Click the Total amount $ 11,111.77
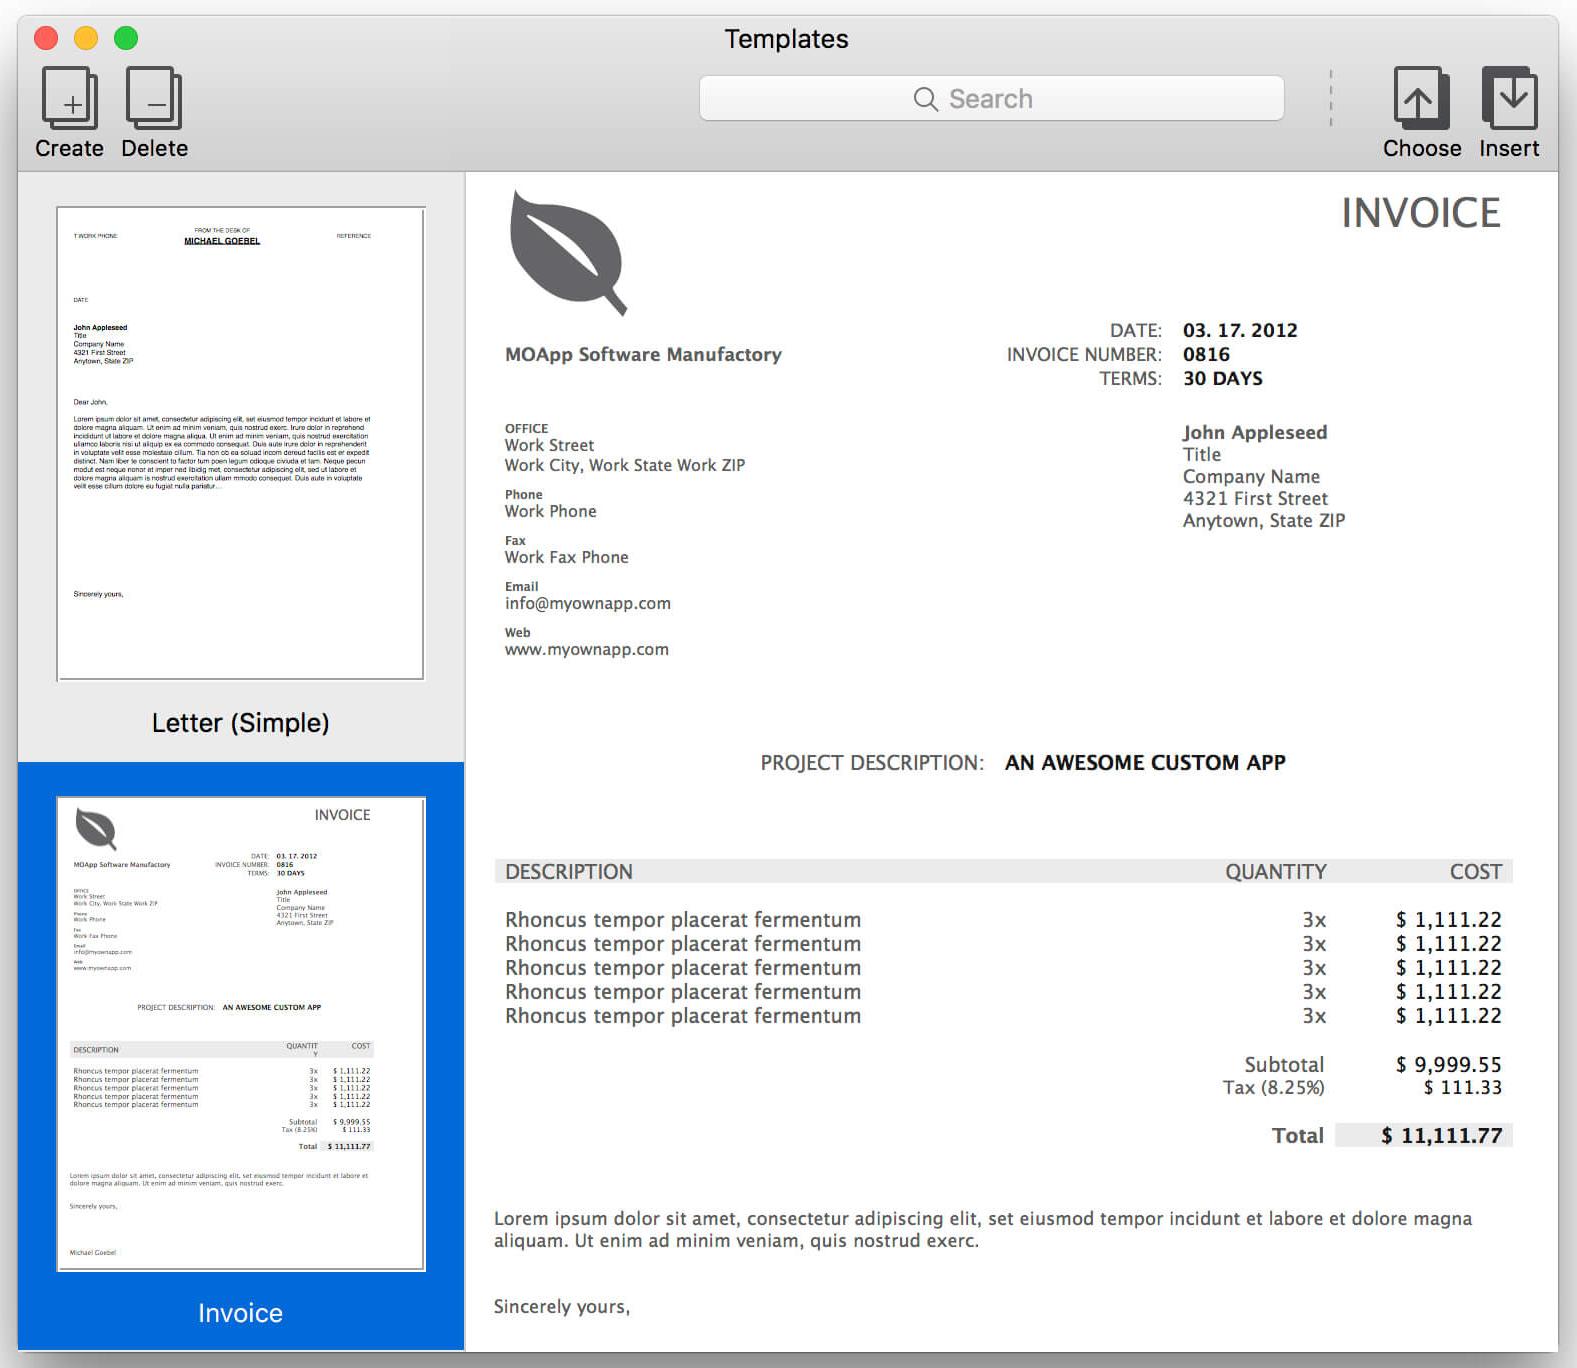 pos(1442,1135)
